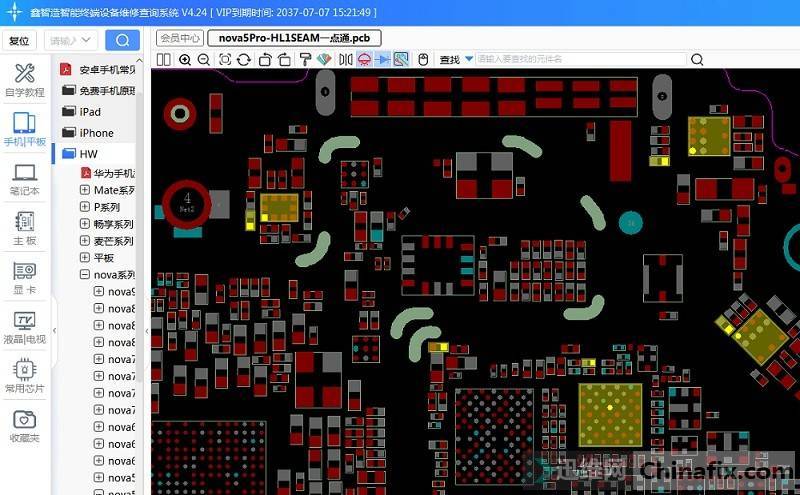Click the fit-to-screen icon in toolbar

(225, 60)
